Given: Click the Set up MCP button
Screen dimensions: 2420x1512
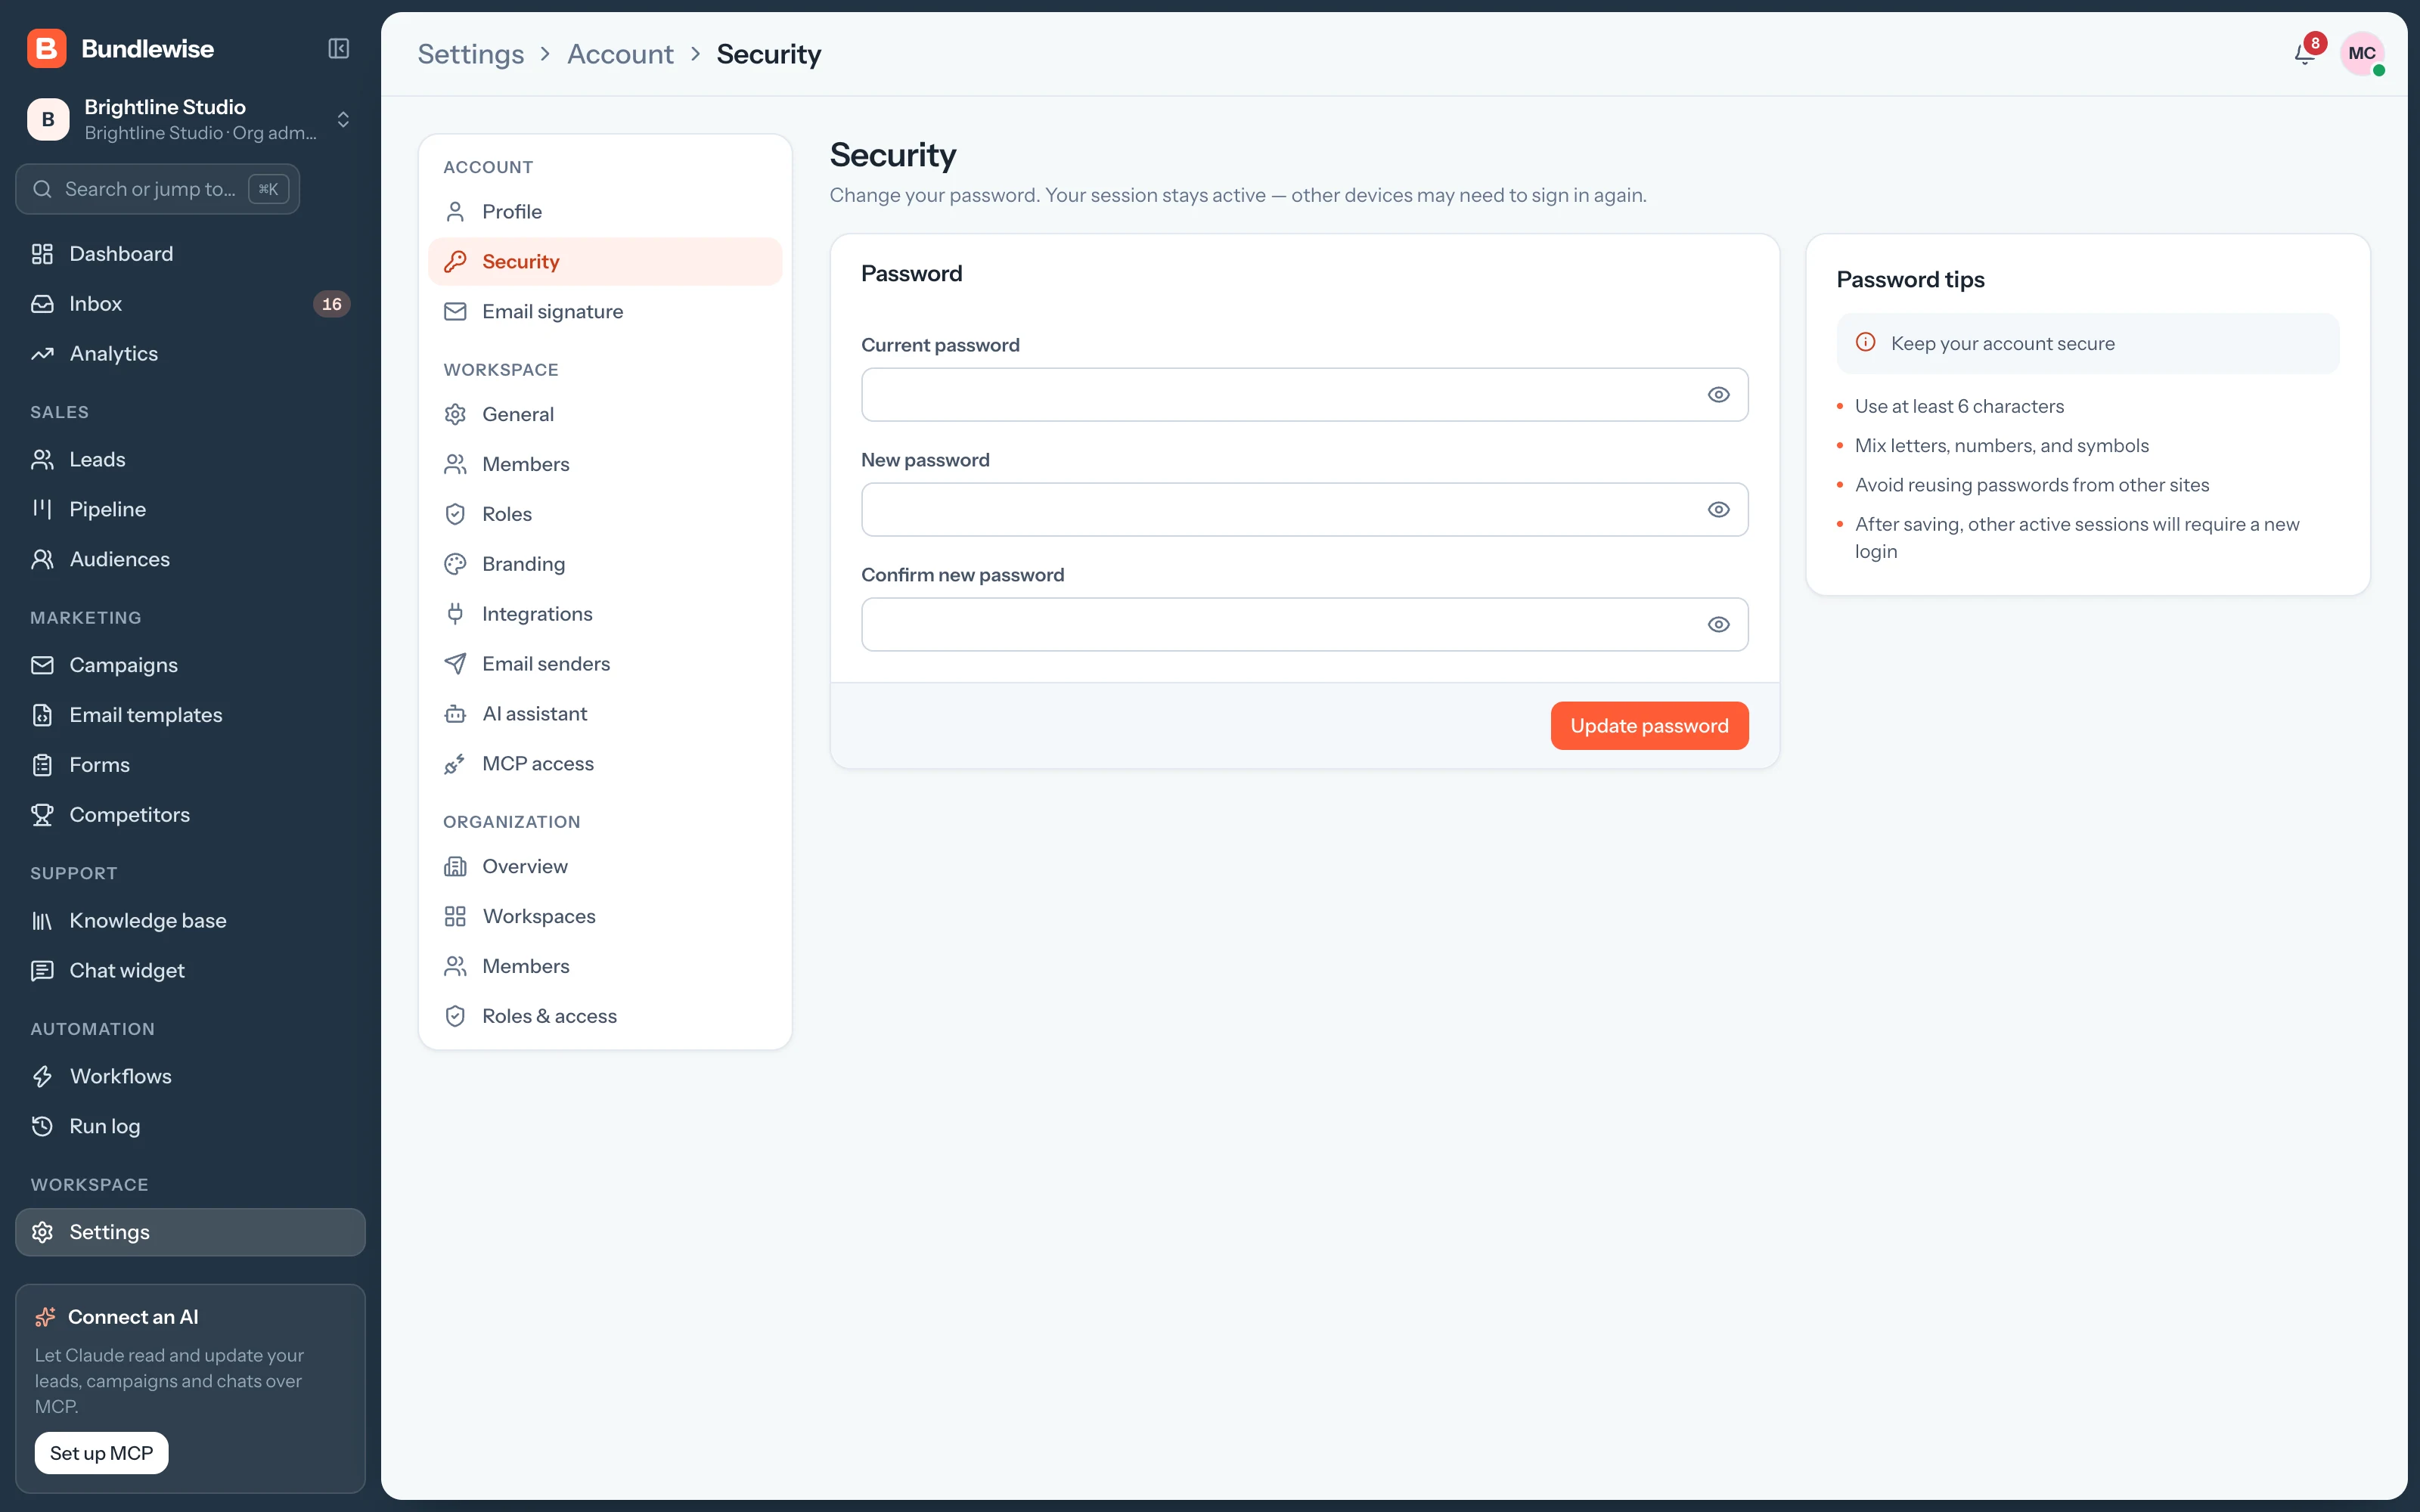Looking at the screenshot, I should [x=102, y=1453].
